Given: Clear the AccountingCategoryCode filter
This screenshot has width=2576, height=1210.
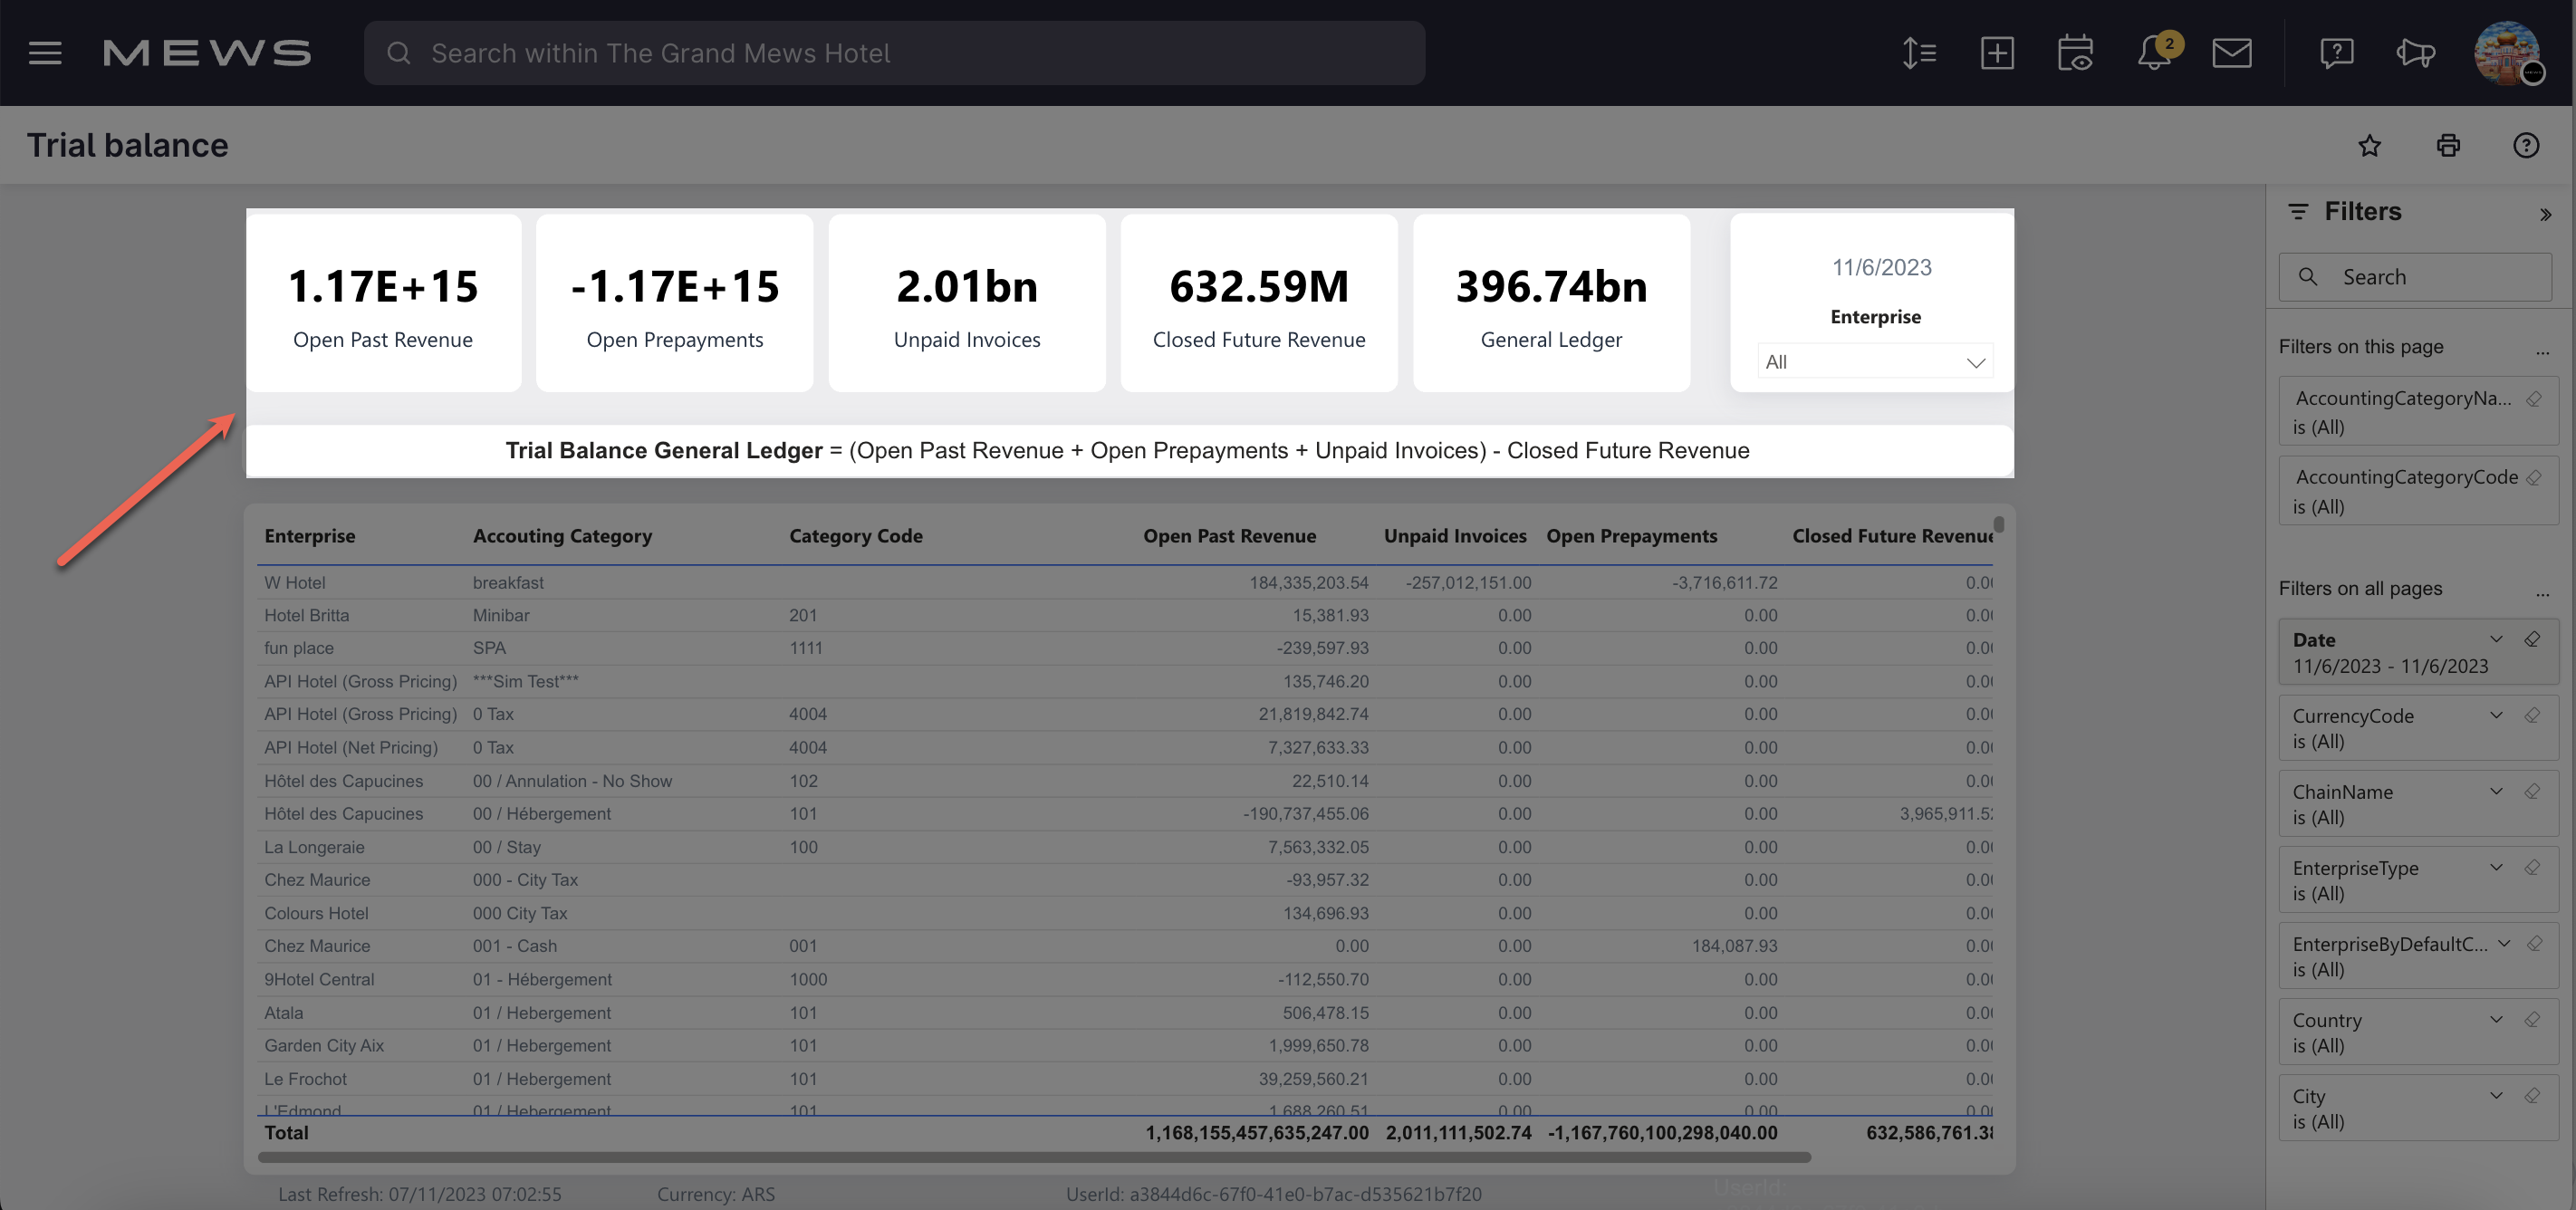Looking at the screenshot, I should click(x=2534, y=477).
